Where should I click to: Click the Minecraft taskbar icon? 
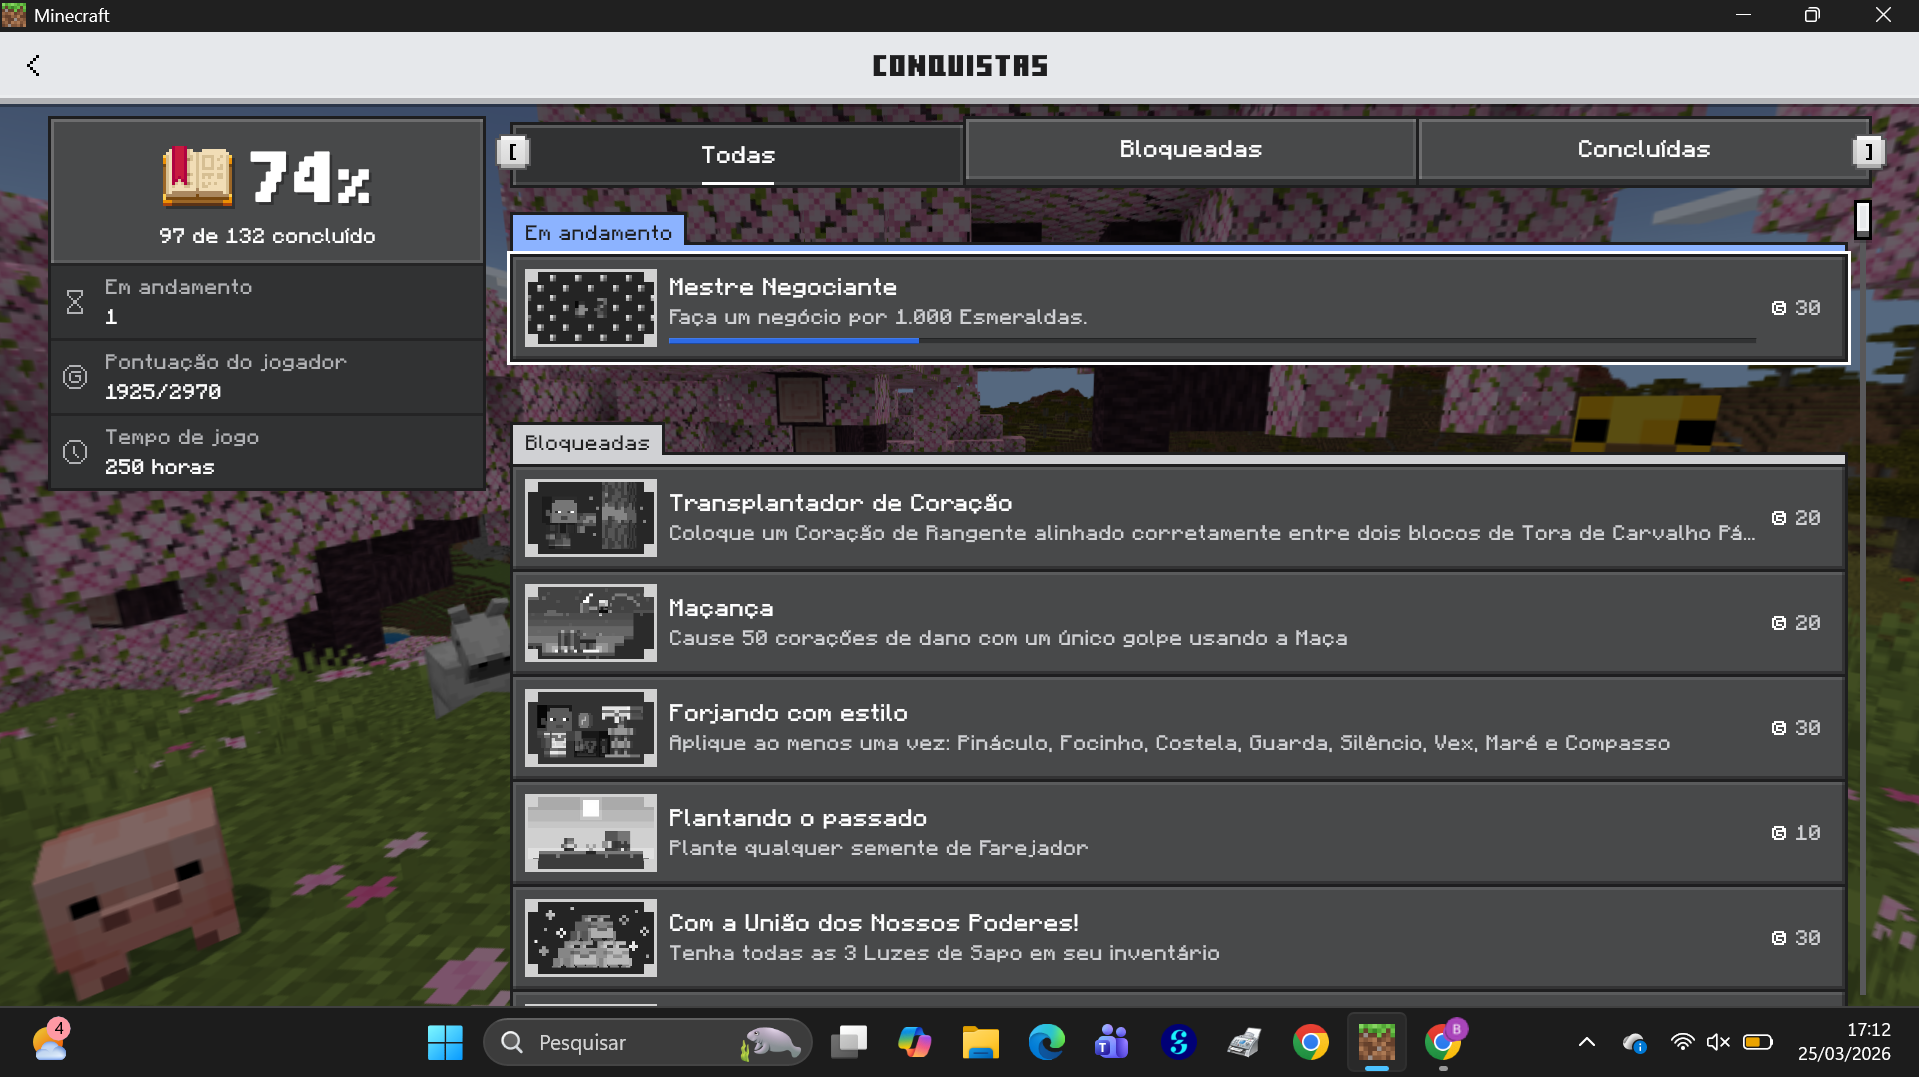[1376, 1043]
